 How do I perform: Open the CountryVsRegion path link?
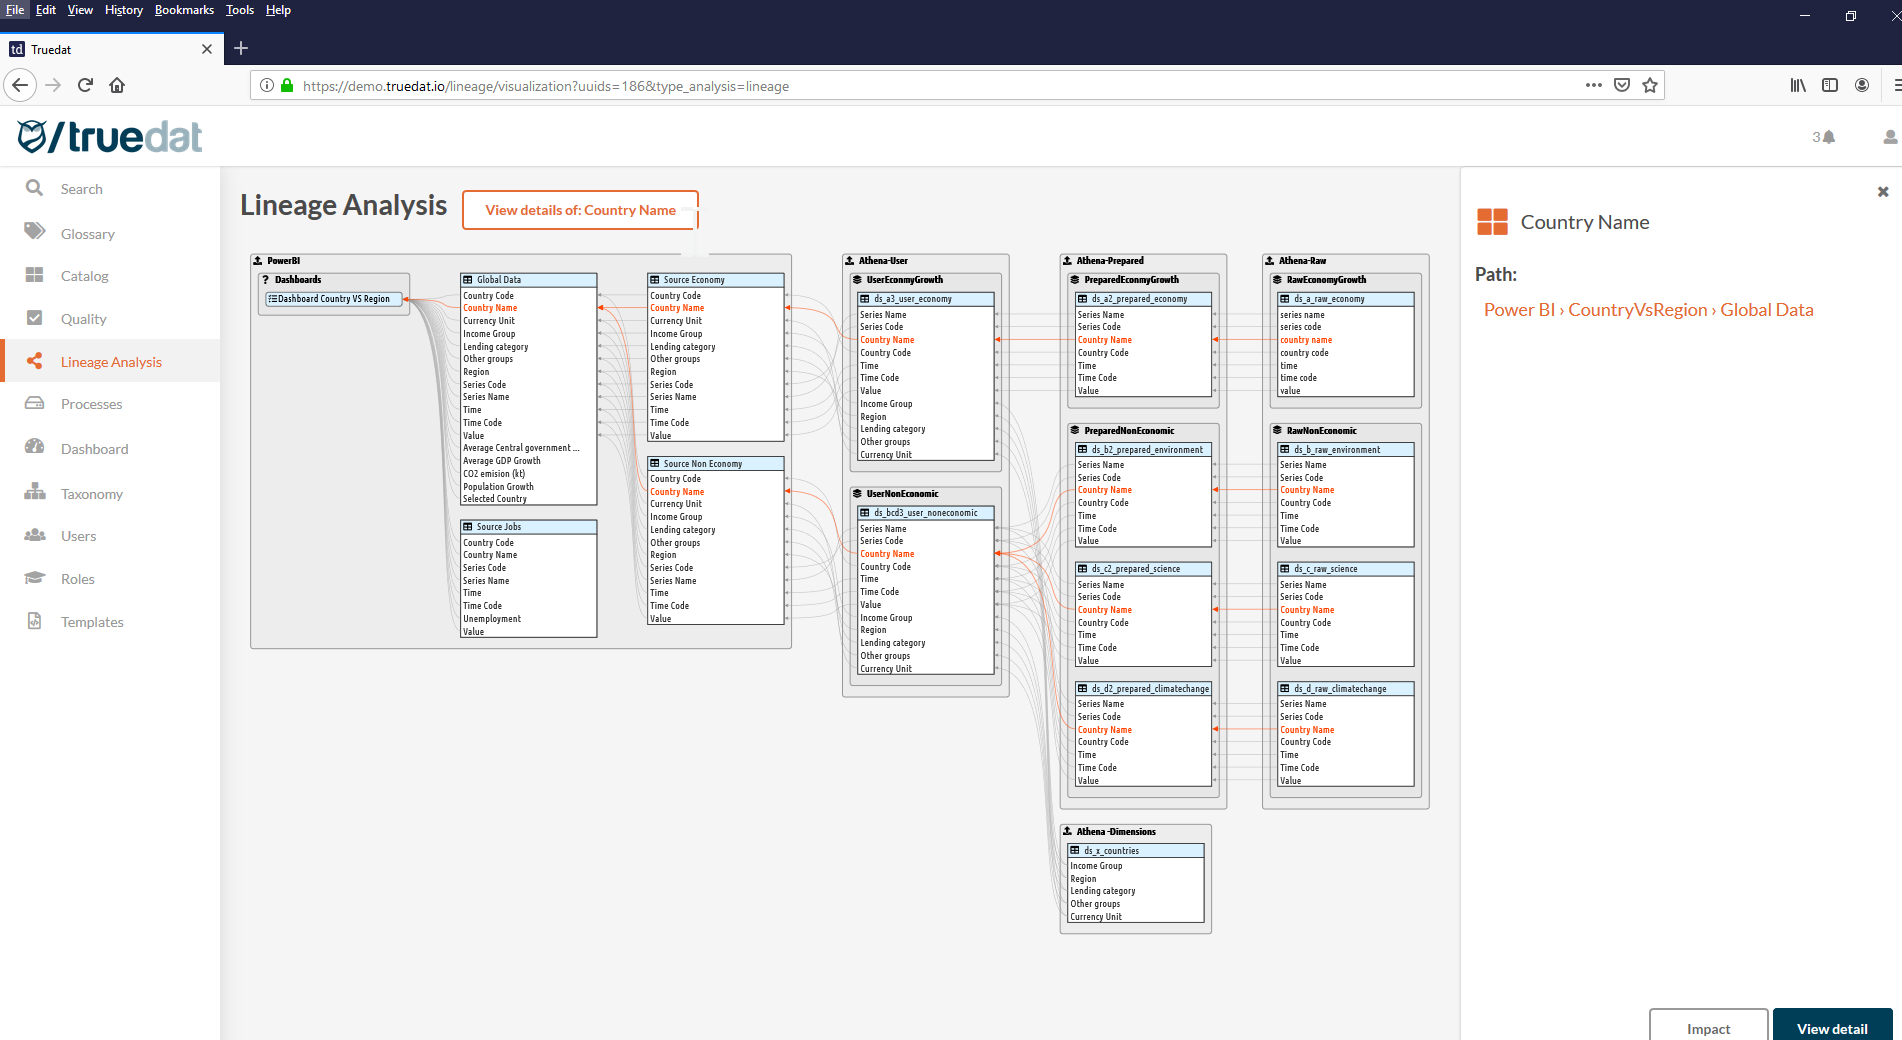click(x=1637, y=310)
